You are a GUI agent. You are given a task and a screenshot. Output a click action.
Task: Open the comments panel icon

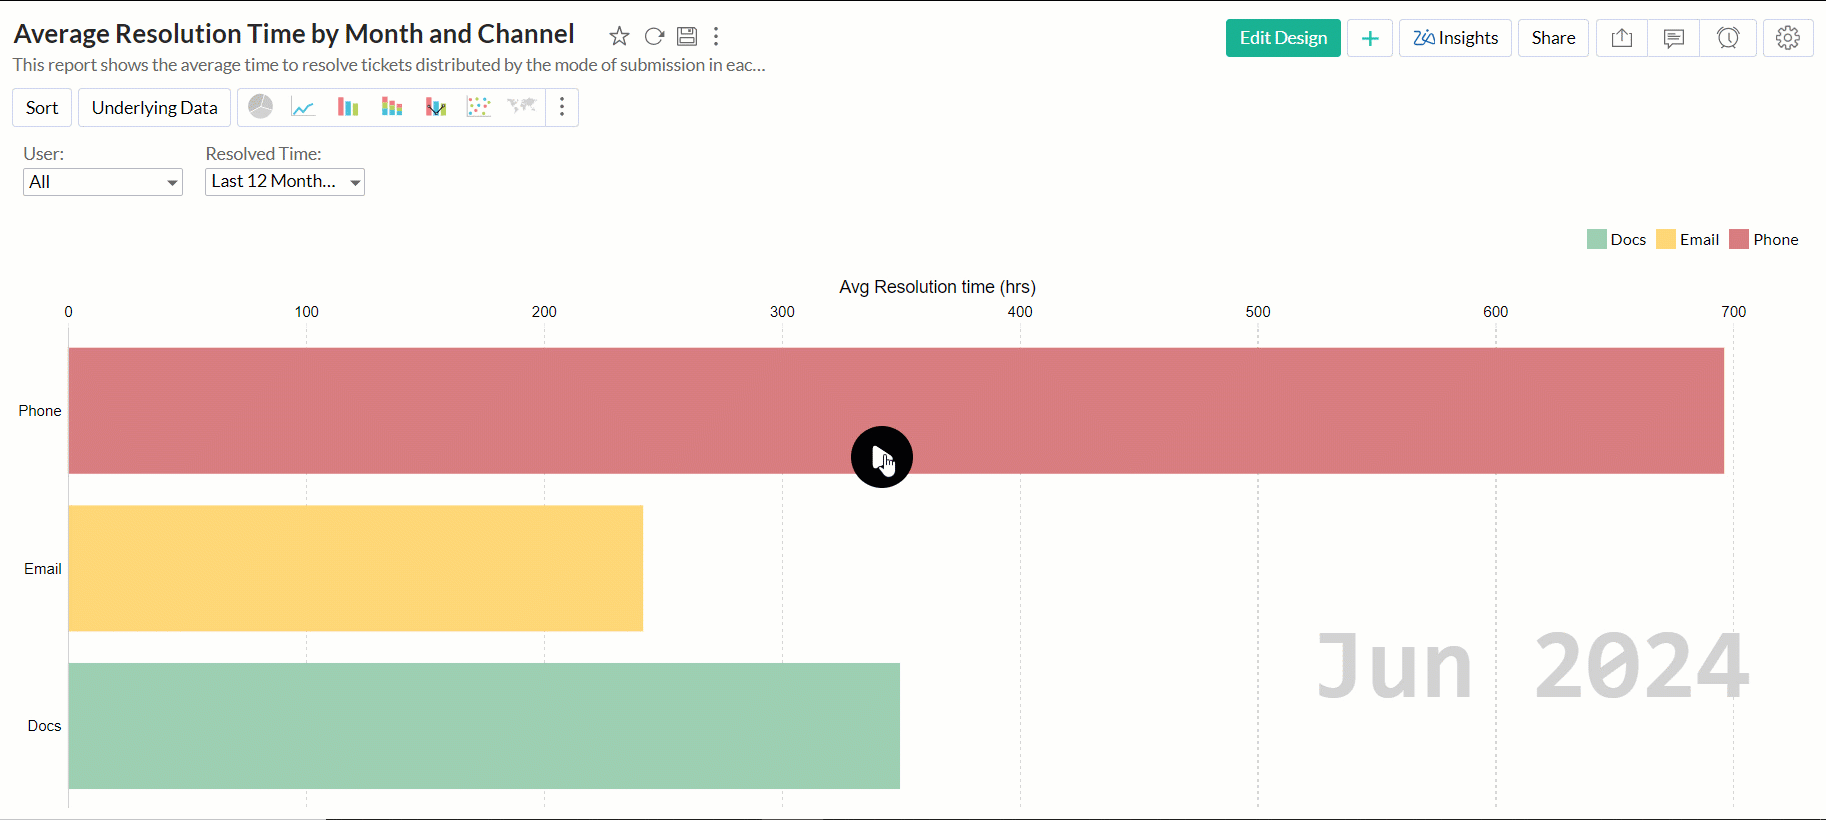pyautogui.click(x=1674, y=38)
